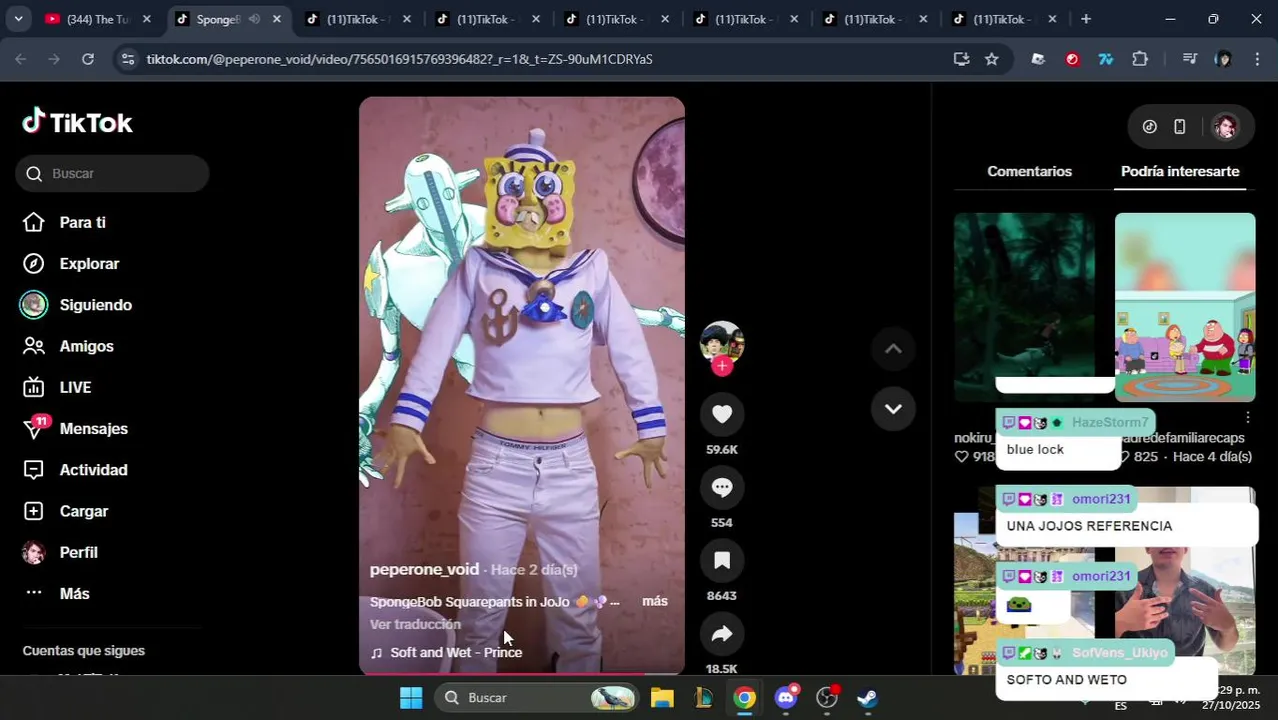
Task: Open Steam from taskbar
Action: [x=868, y=697]
